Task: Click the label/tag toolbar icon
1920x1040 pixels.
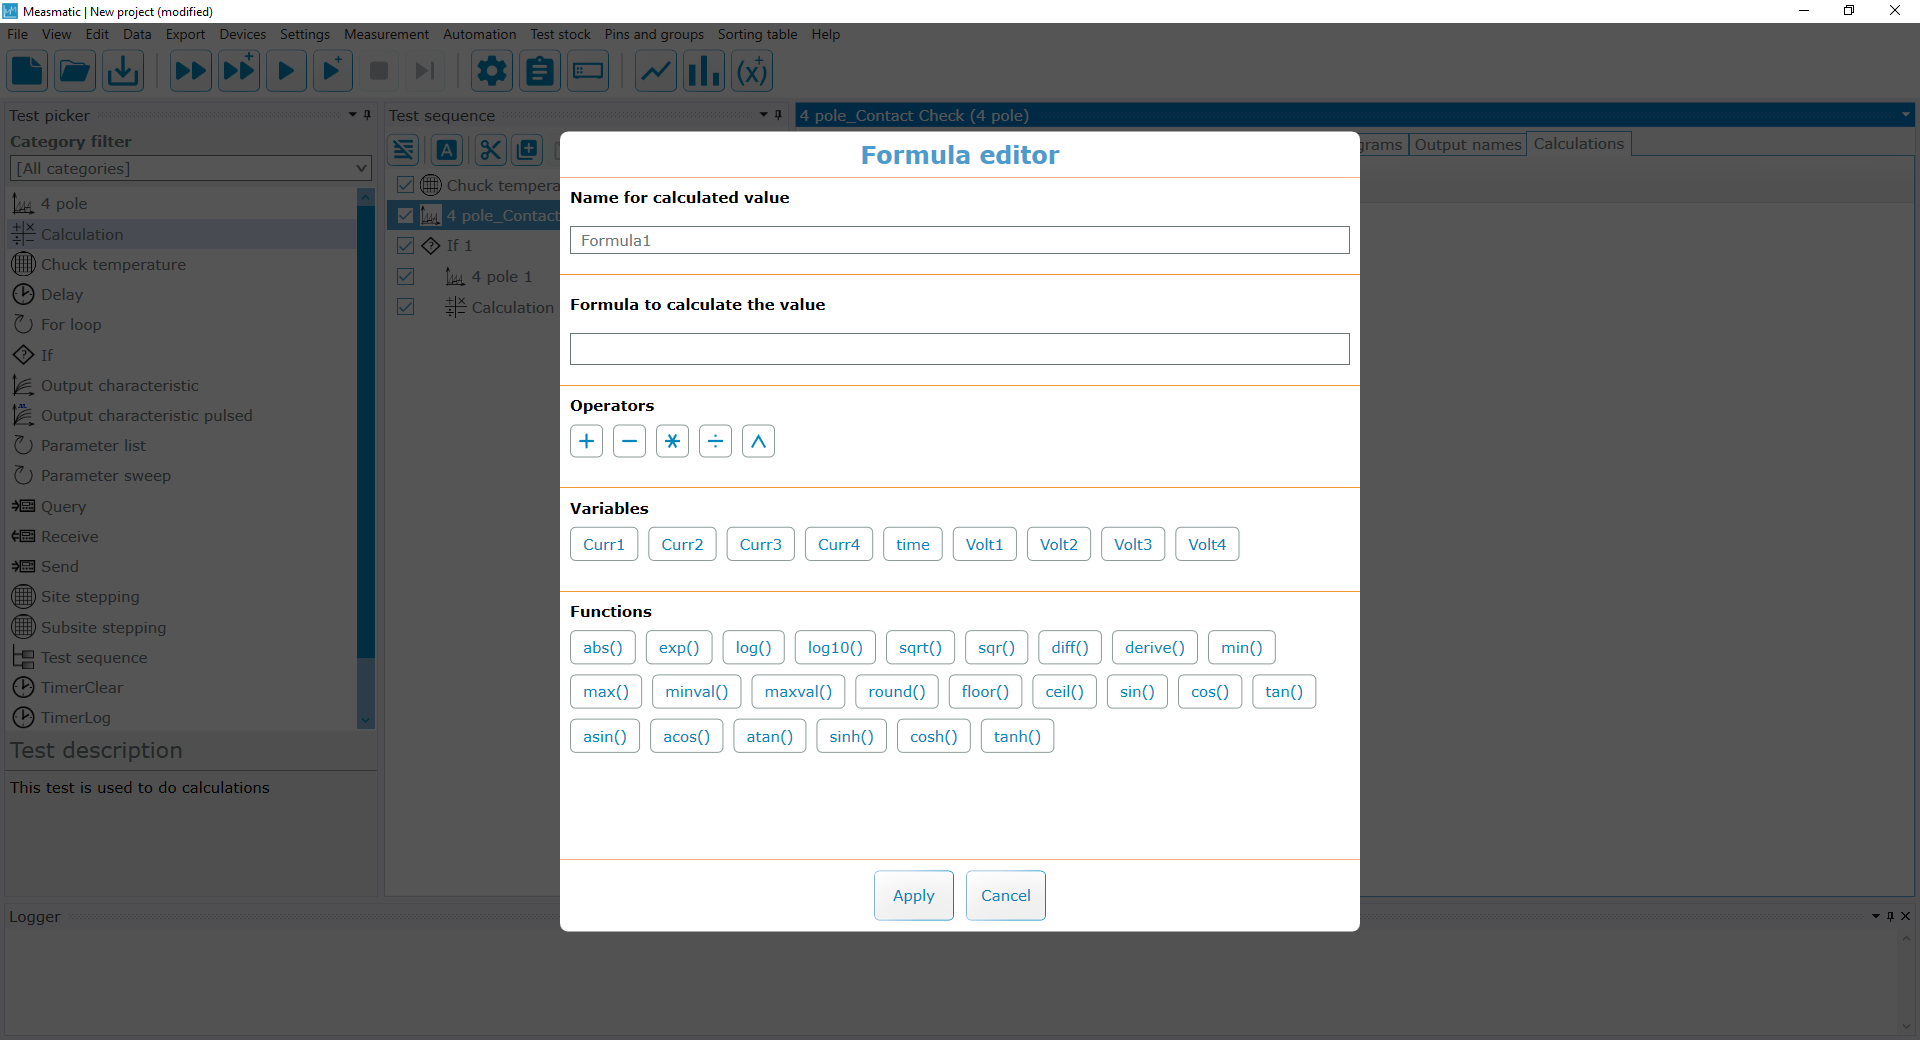Action: 588,71
